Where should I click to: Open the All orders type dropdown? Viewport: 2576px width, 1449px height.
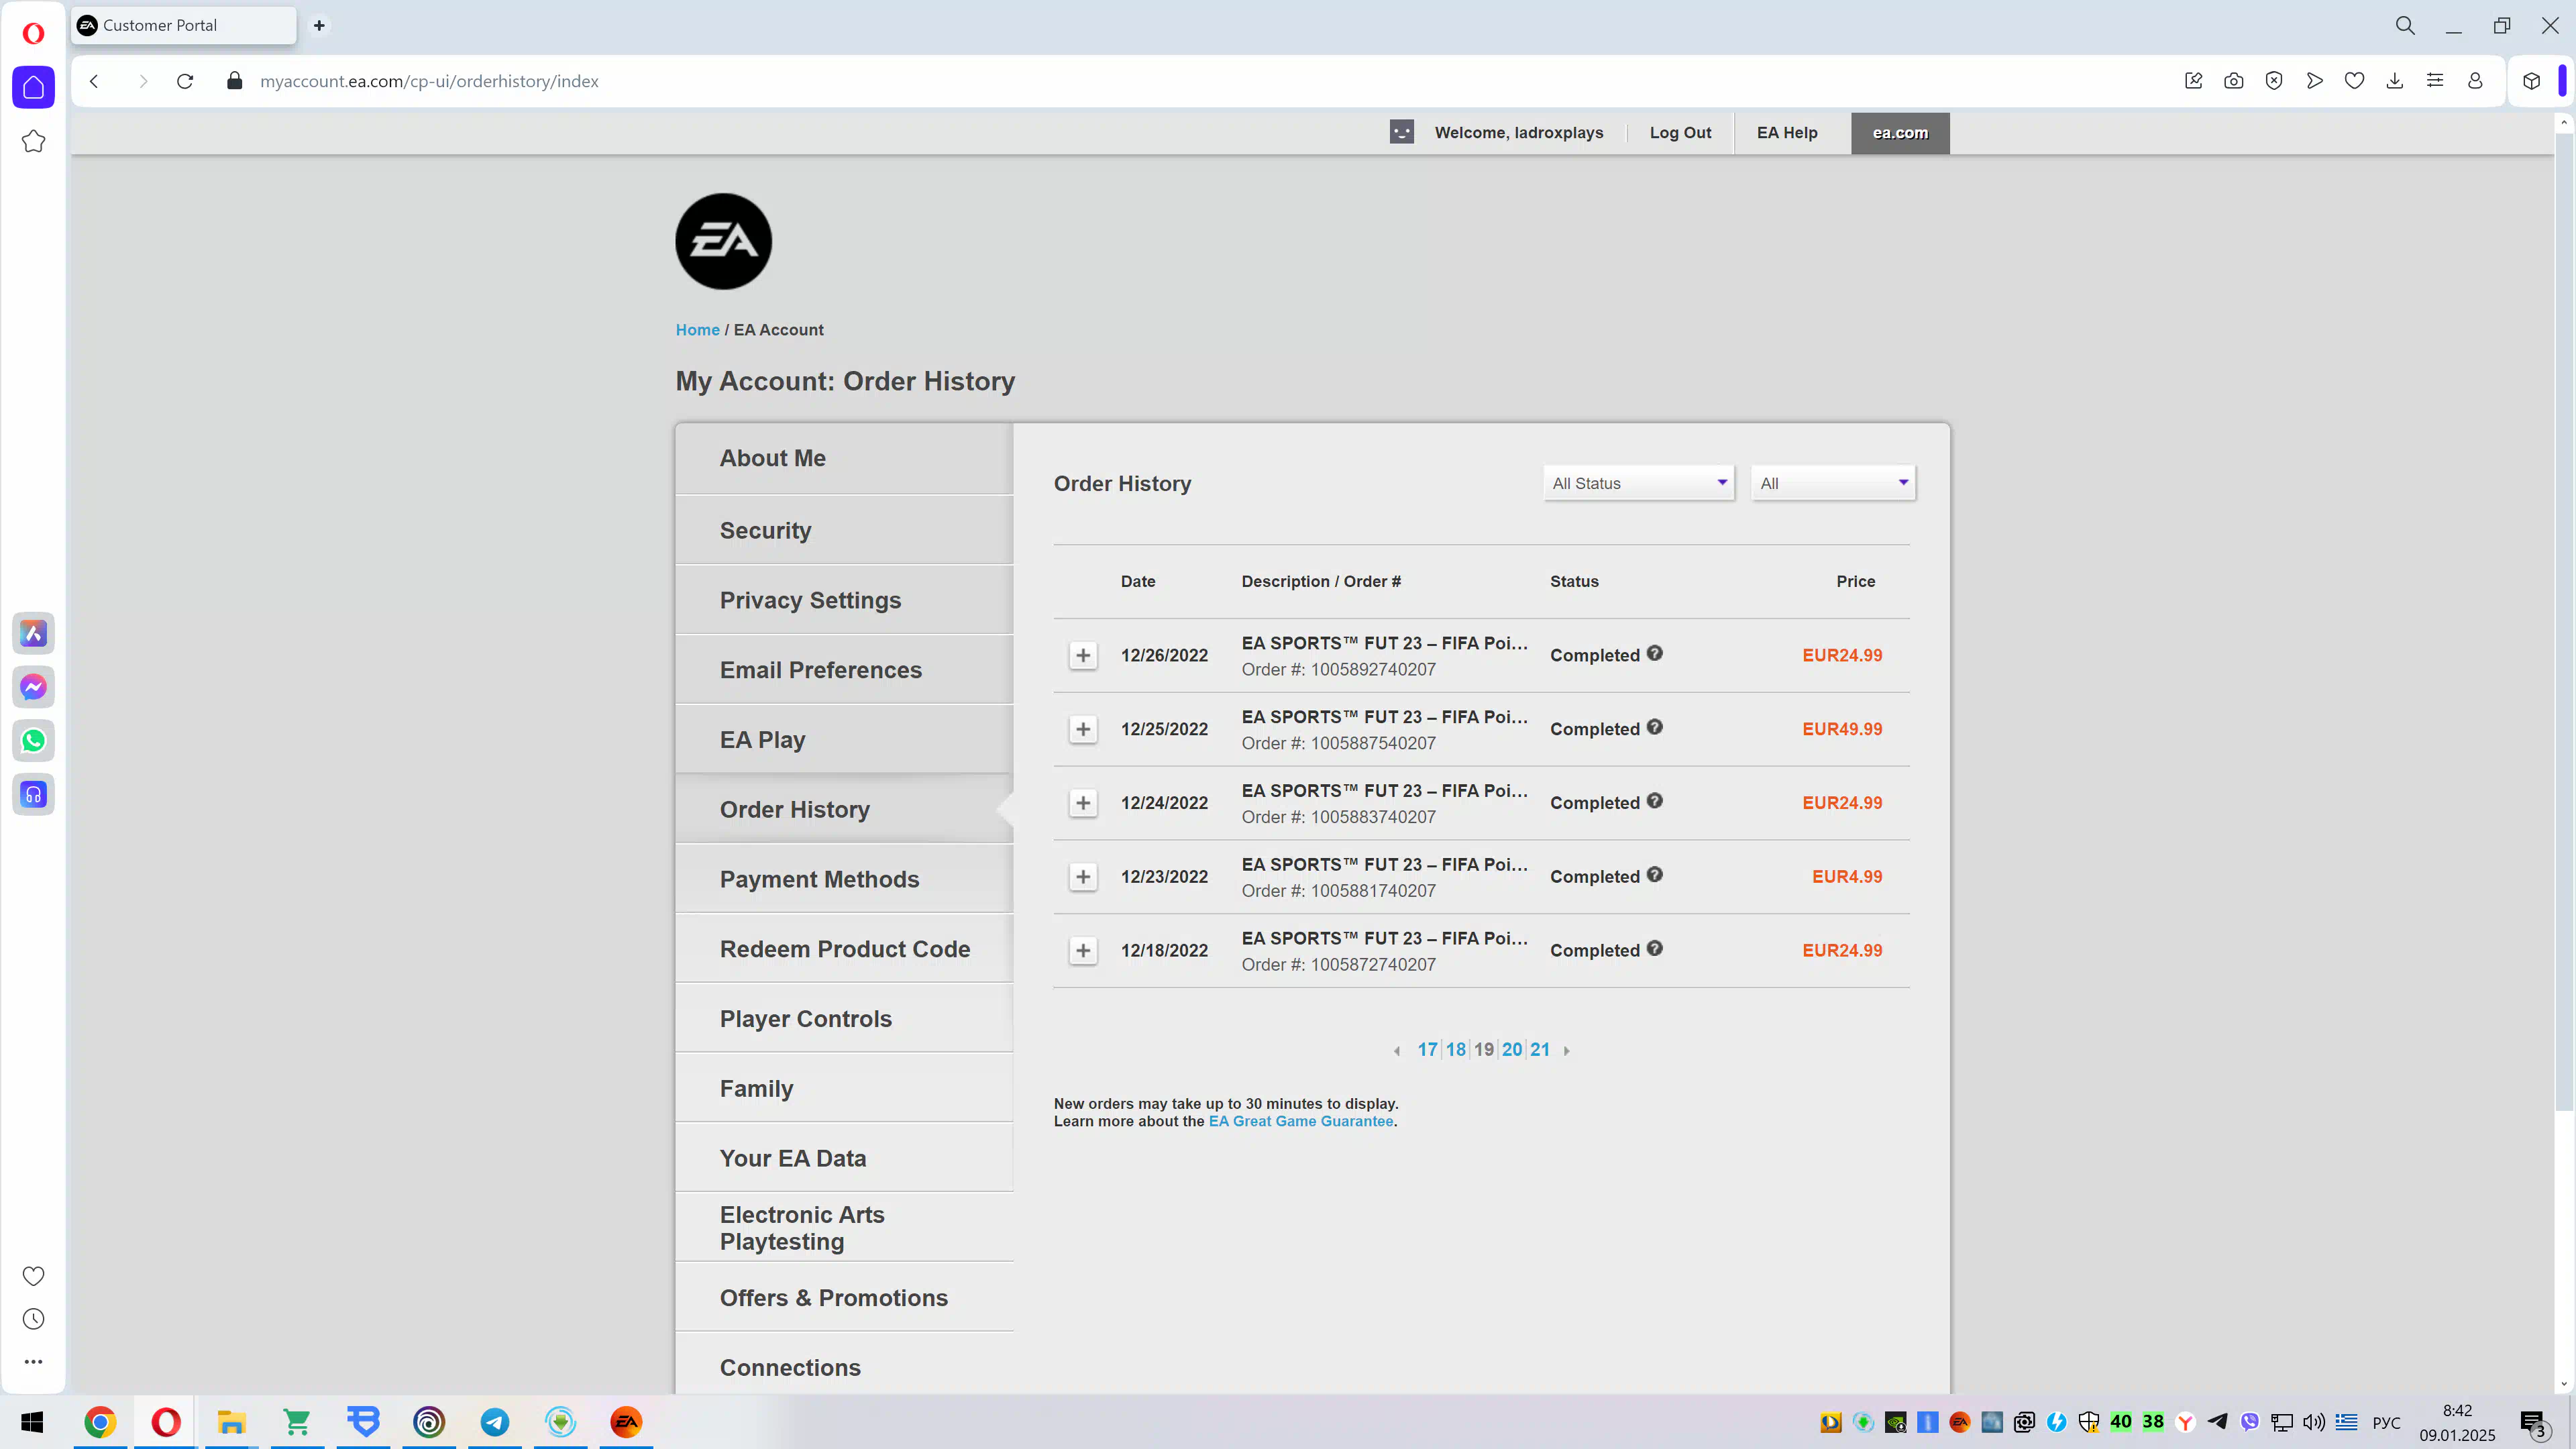[x=1833, y=483]
